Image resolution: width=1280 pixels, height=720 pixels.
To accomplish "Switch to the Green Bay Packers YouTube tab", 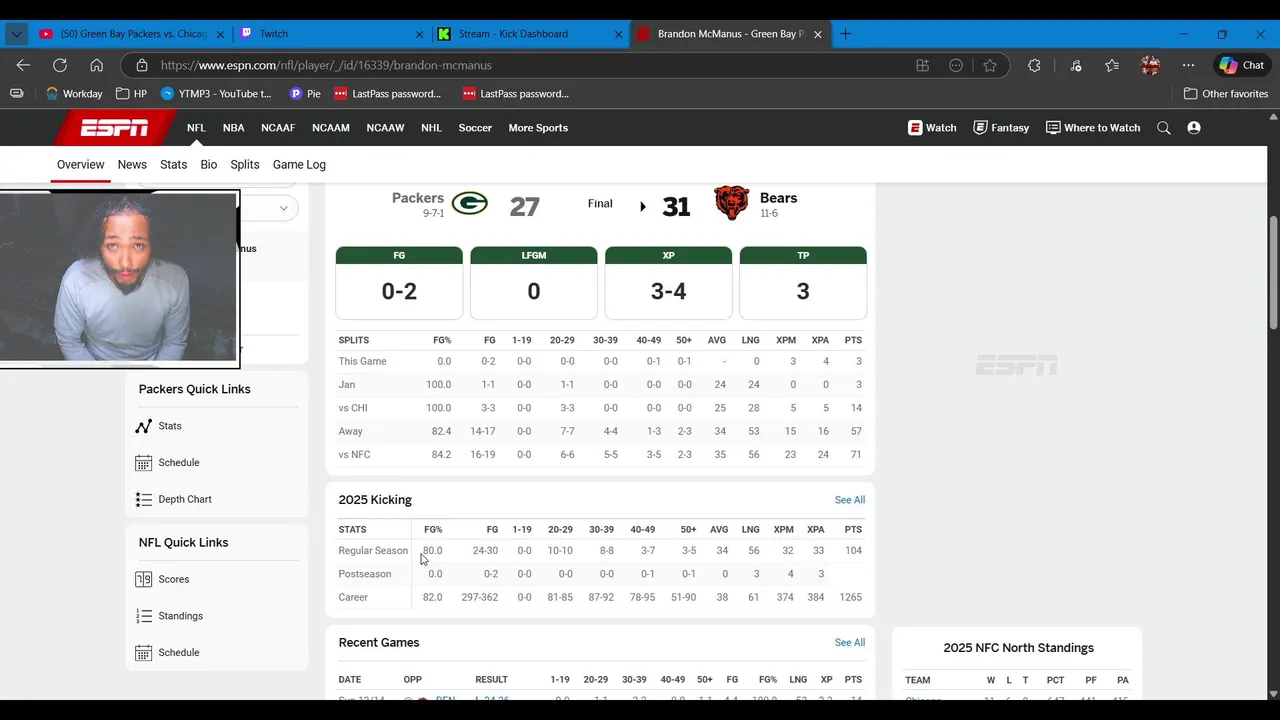I will [130, 34].
